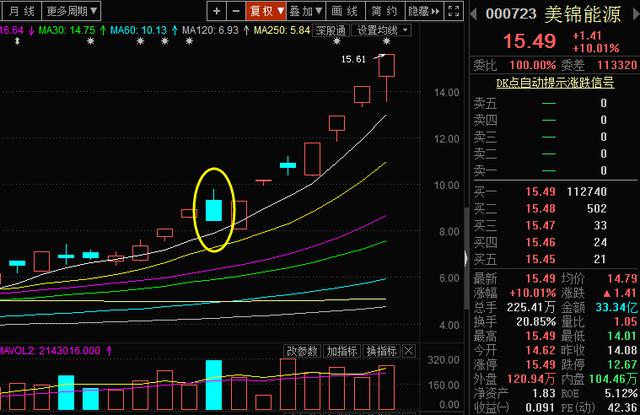Switch to 简约 simple mode
The width and height of the screenshot is (640, 415).
(384, 11)
